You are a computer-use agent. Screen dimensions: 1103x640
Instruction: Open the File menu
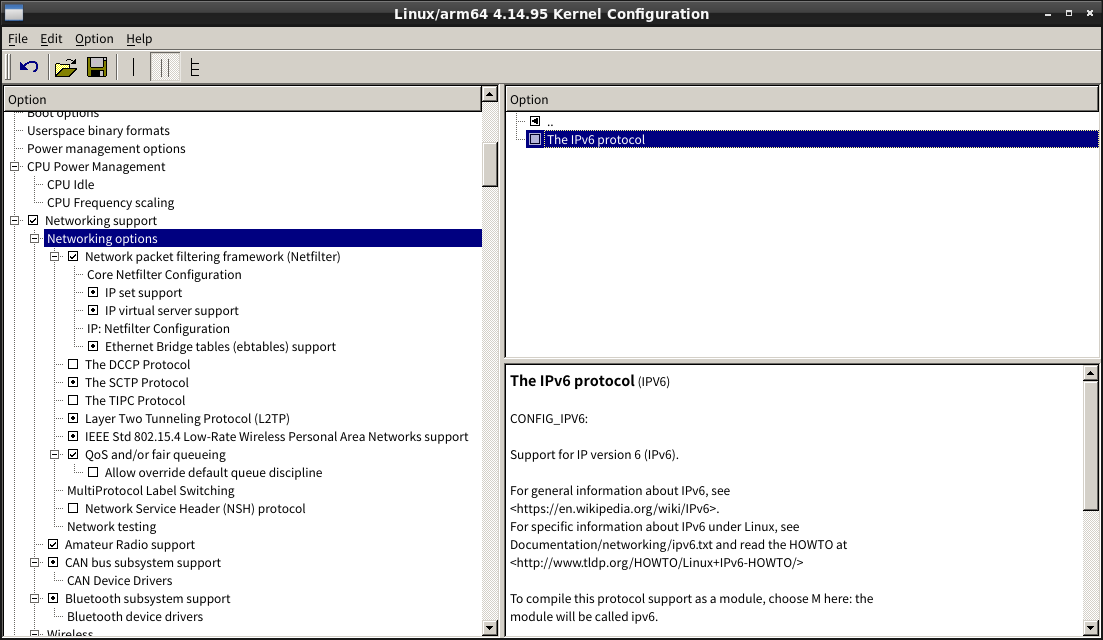point(18,39)
